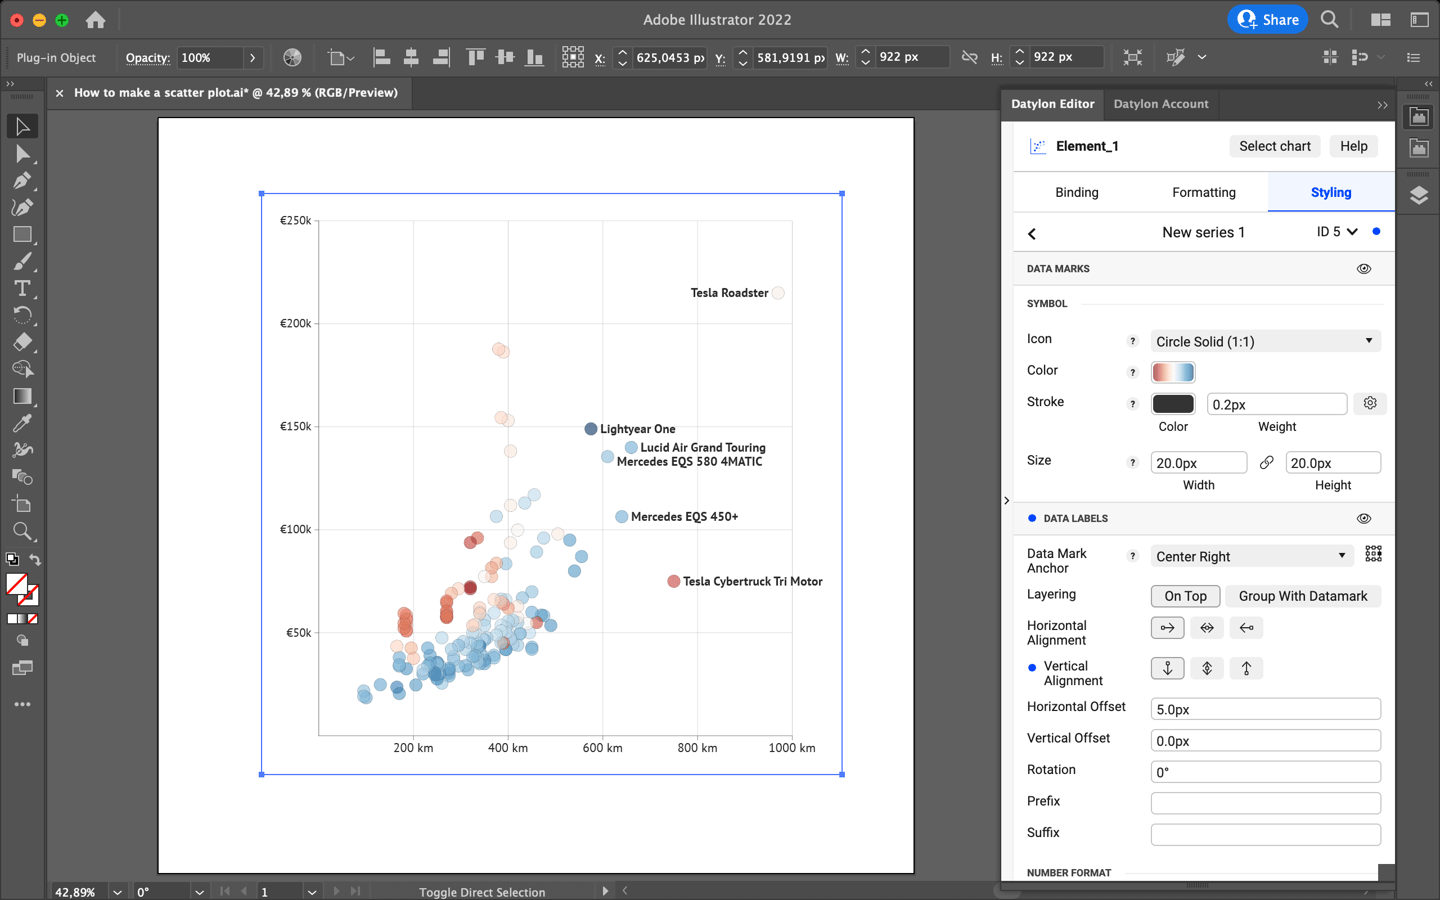Open the Data Mark Anchor dropdown
The height and width of the screenshot is (900, 1440).
(x=1251, y=555)
